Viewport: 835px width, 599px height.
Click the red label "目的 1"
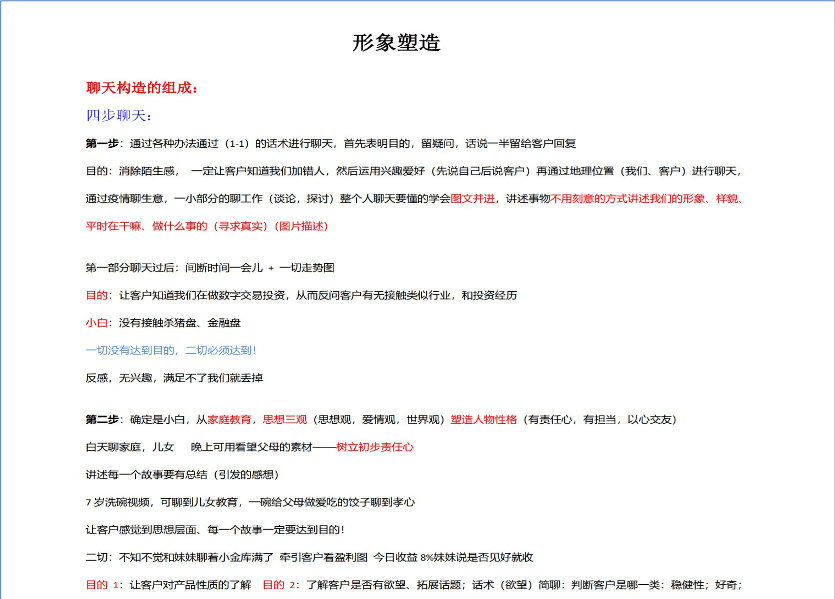(x=104, y=585)
